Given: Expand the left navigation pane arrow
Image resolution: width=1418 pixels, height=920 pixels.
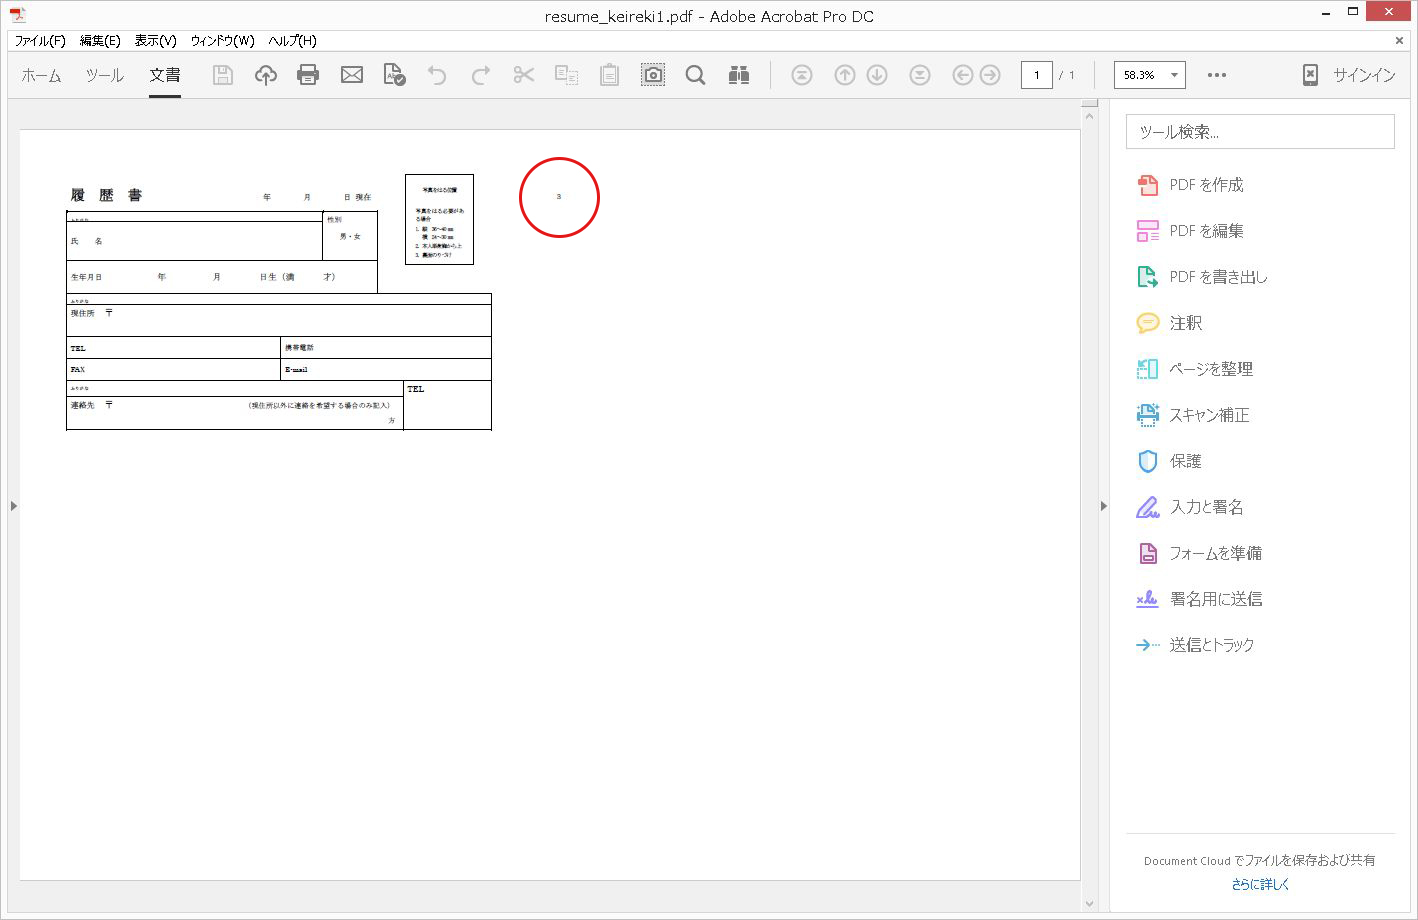Looking at the screenshot, I should 13,506.
